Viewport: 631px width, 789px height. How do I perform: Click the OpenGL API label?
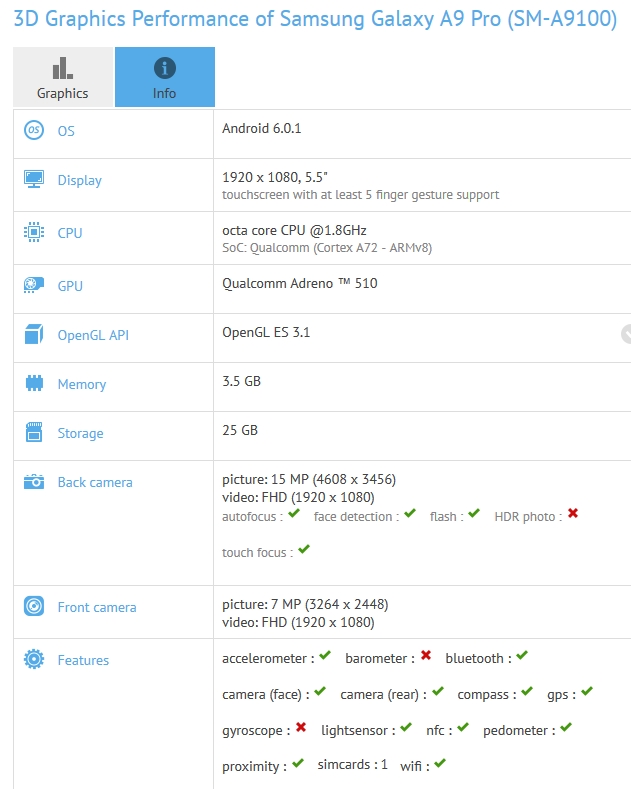point(93,335)
